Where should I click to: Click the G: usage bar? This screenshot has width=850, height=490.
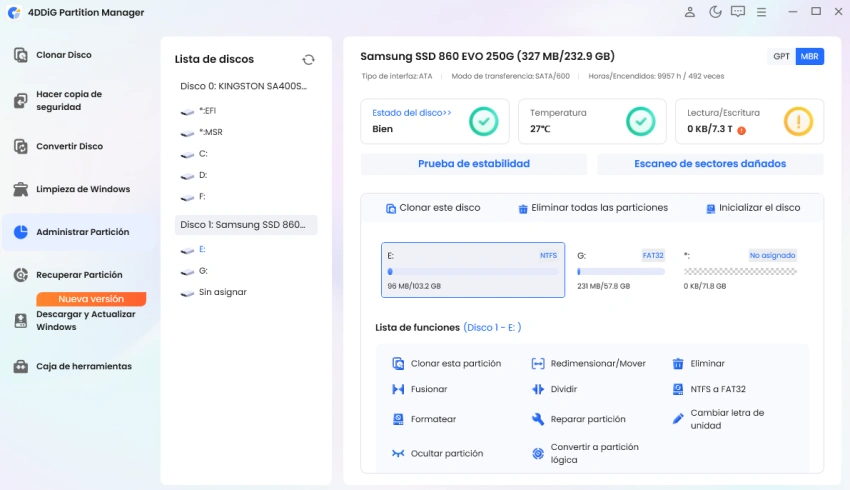tap(621, 272)
